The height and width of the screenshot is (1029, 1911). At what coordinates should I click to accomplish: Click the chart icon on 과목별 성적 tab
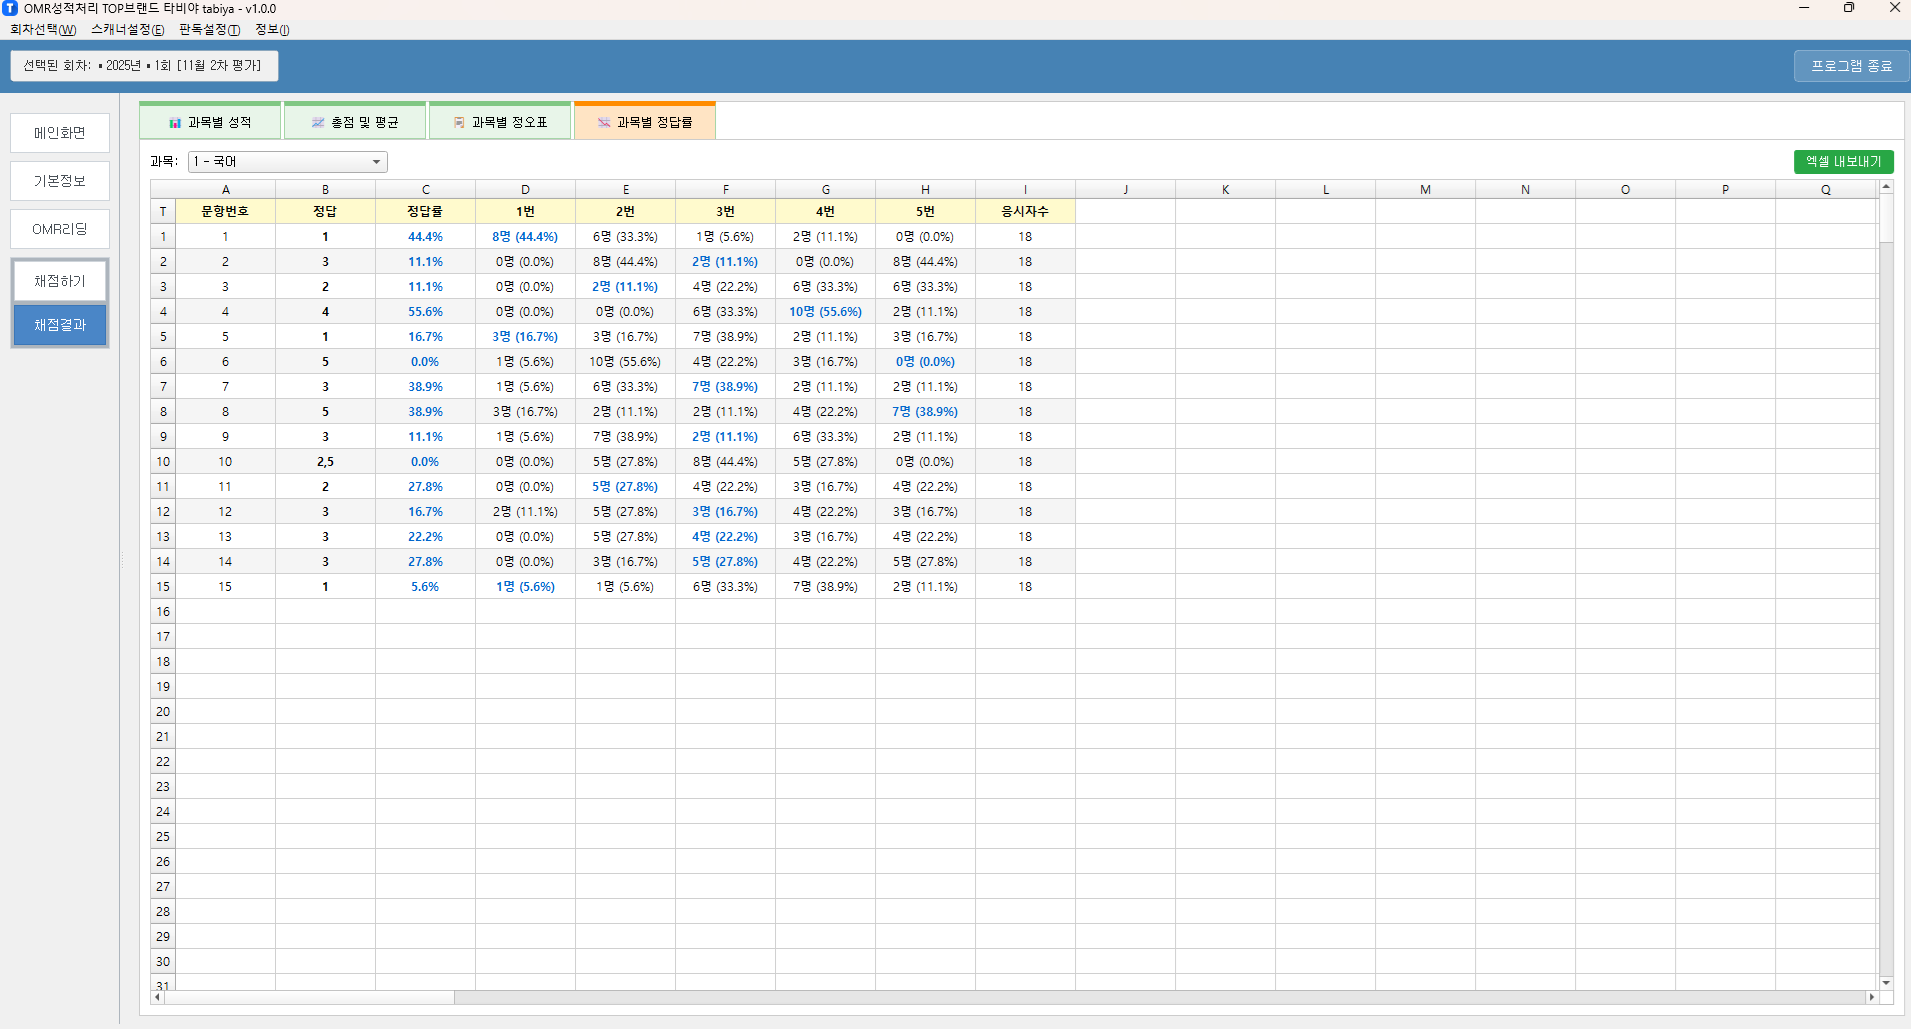click(x=175, y=123)
